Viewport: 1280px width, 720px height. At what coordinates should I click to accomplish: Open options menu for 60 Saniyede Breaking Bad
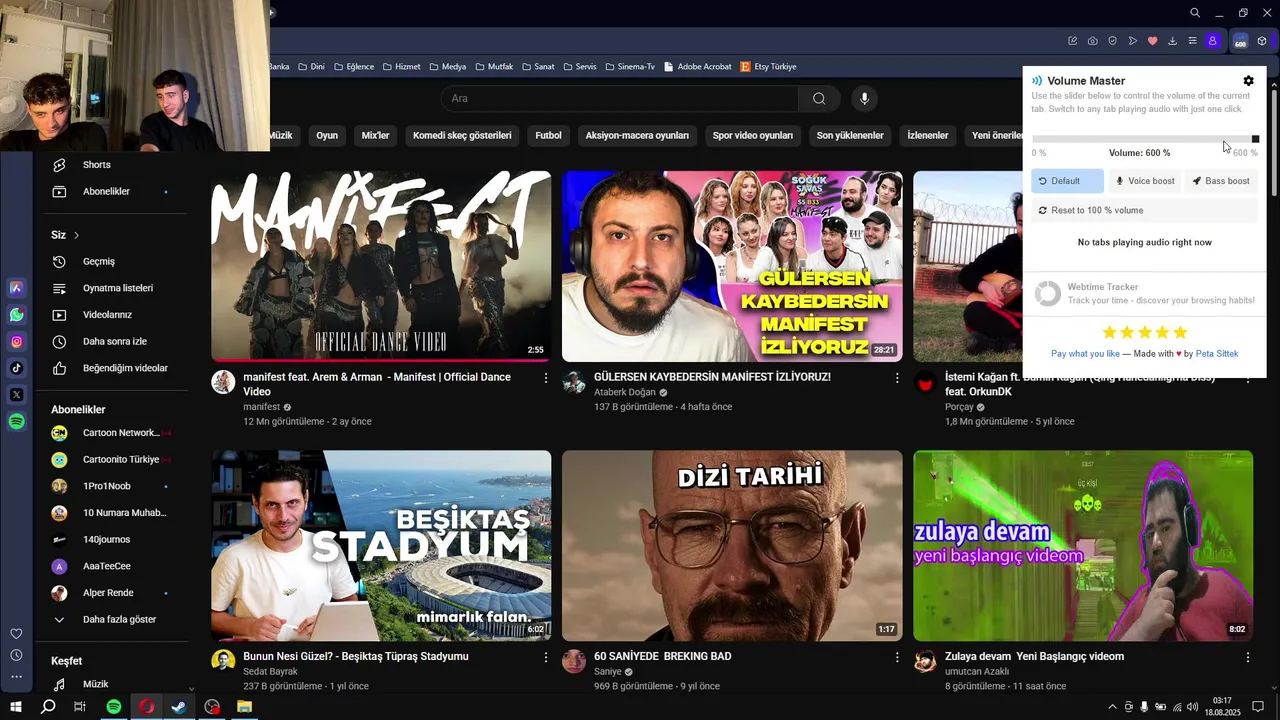click(x=897, y=657)
